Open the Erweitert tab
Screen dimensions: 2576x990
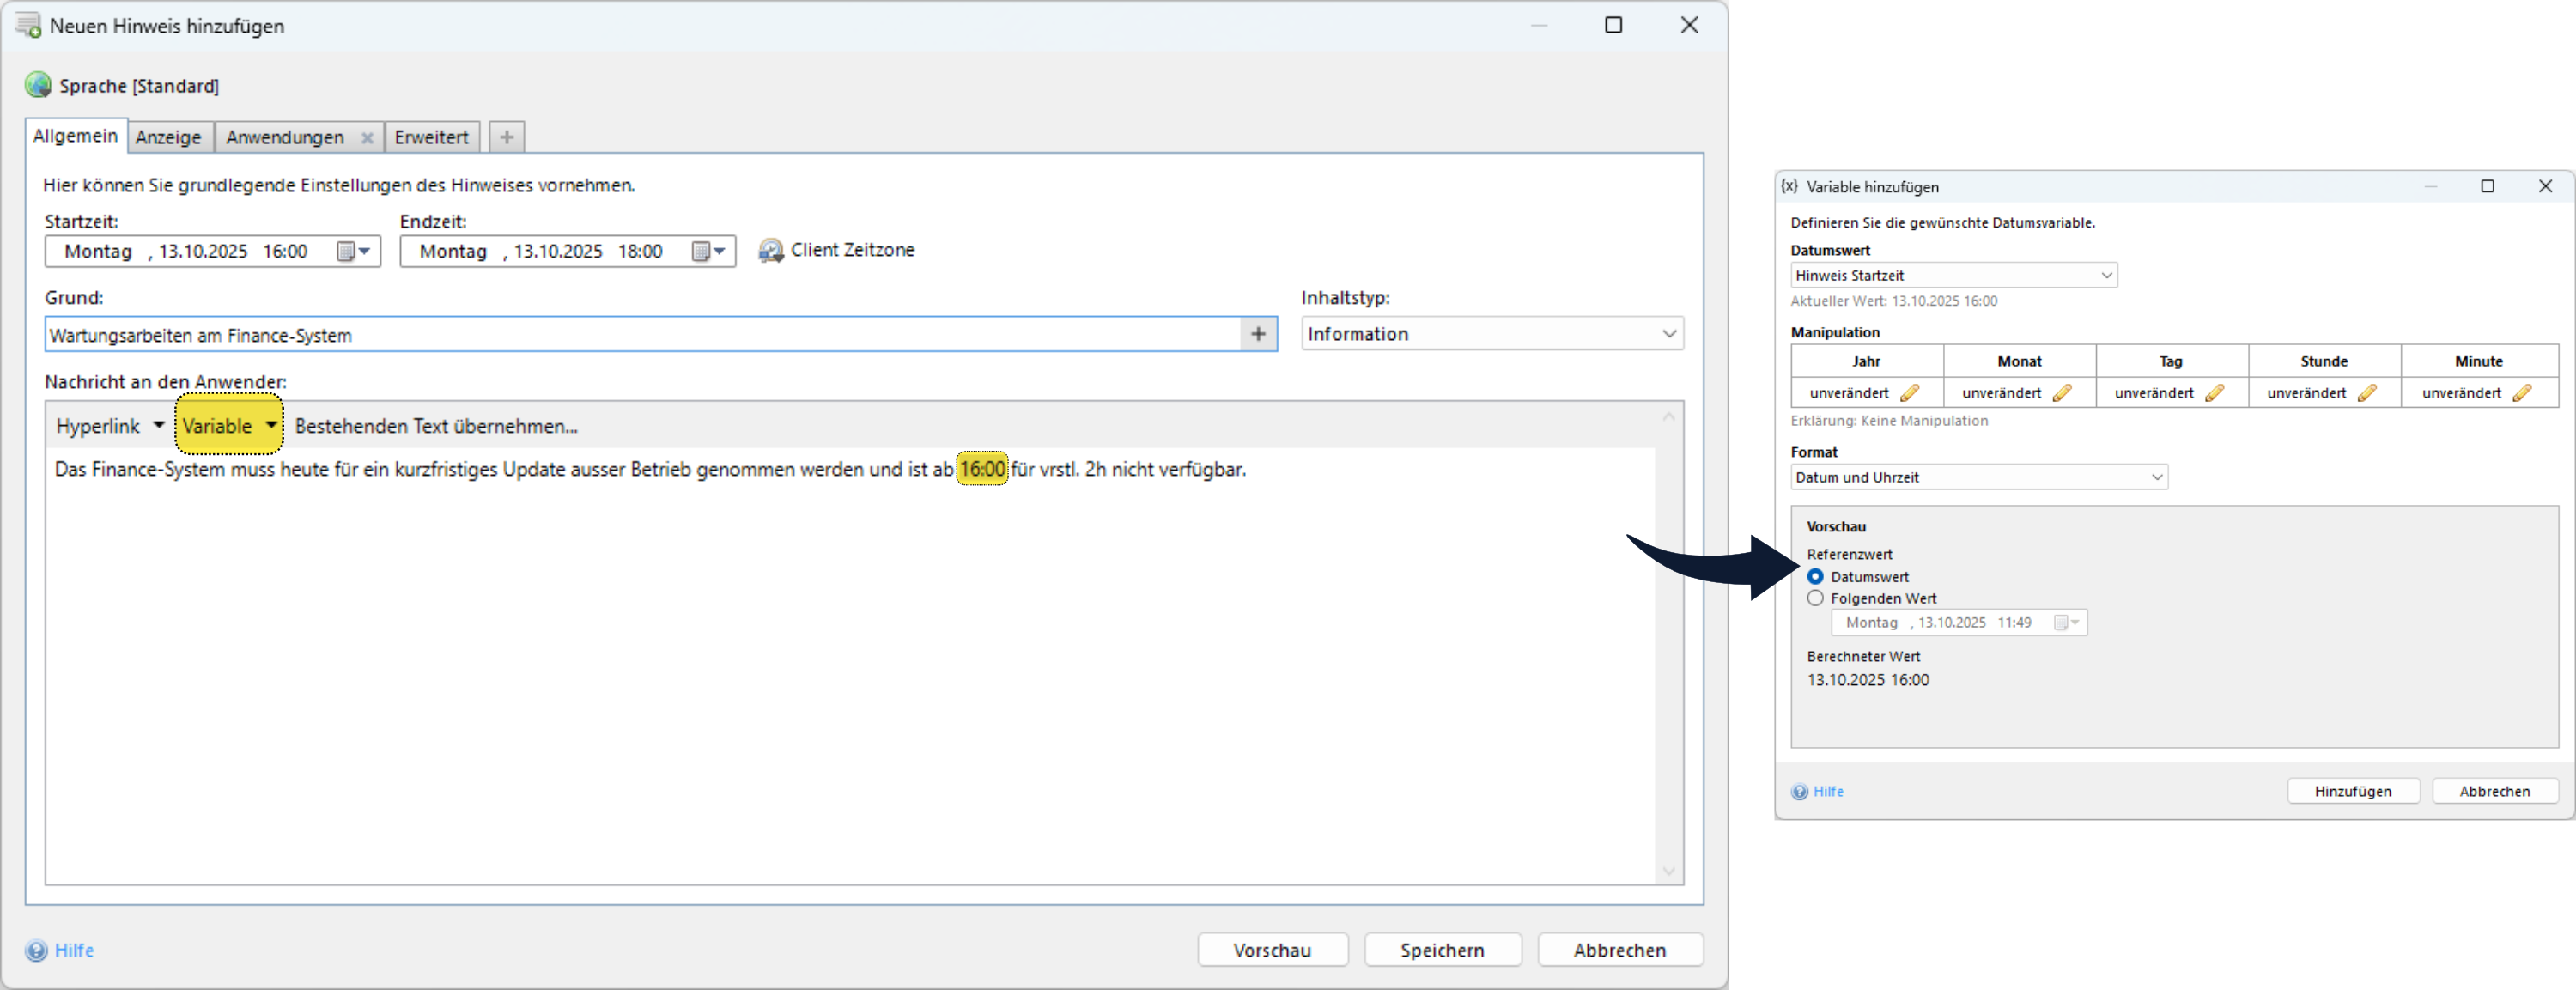(431, 137)
